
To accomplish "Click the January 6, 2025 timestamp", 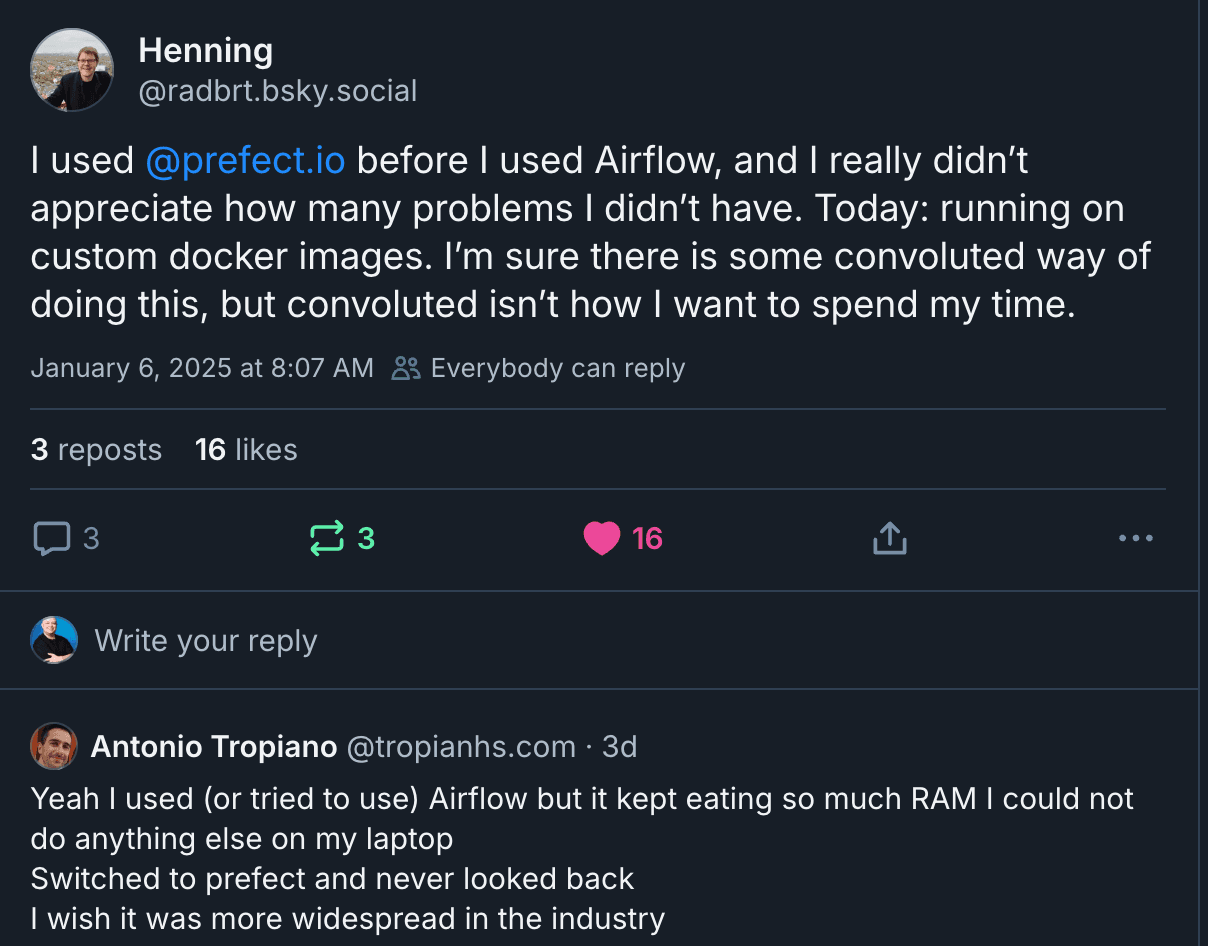I will coord(202,368).
